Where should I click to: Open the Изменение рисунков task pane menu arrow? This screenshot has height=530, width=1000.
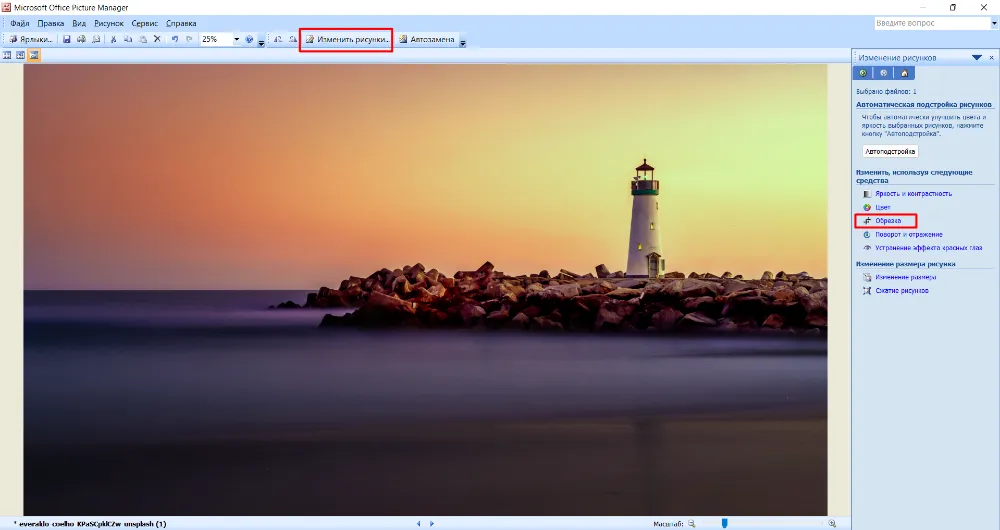point(976,57)
